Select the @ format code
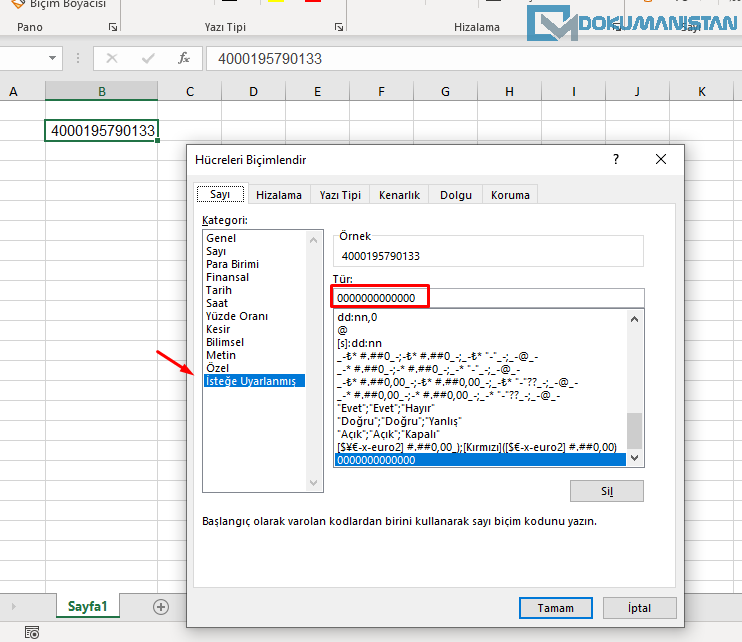Screen dimensions: 742x642 [x=480, y=330]
